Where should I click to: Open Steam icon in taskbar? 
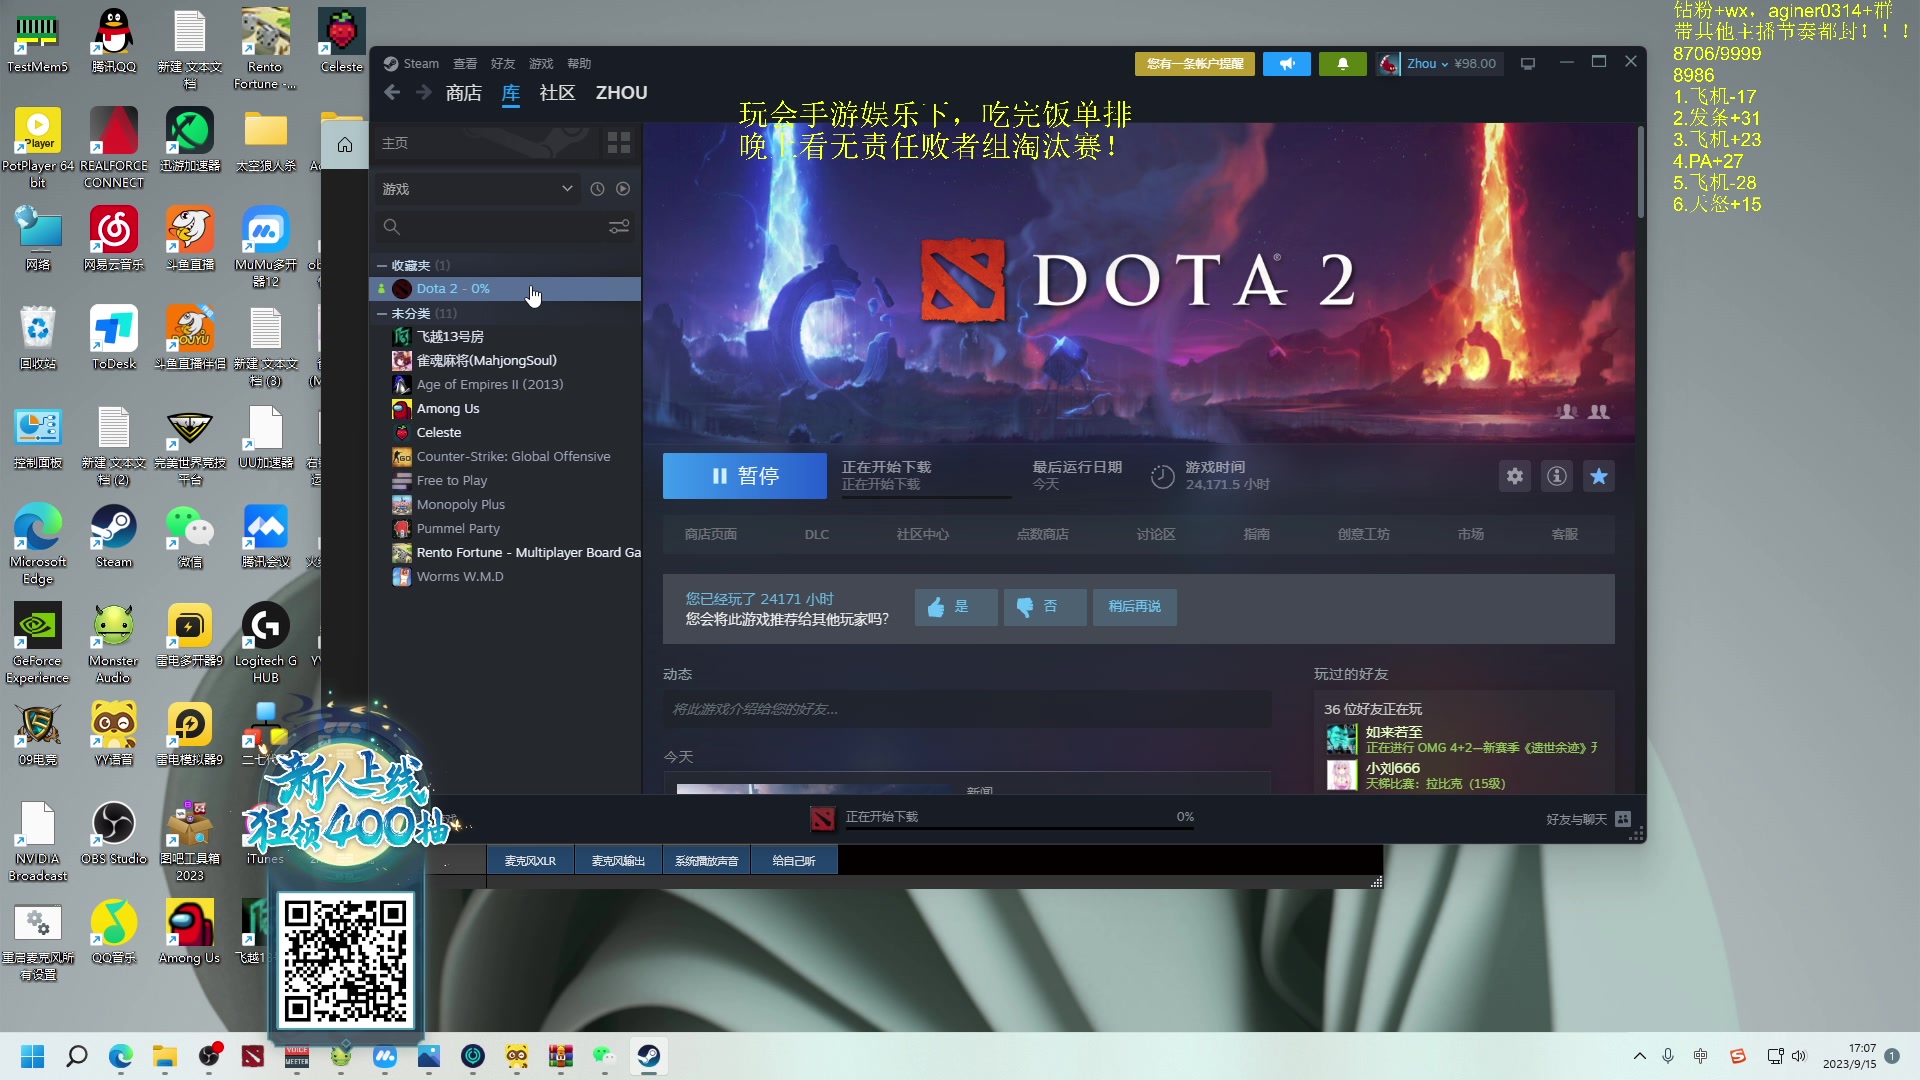tap(649, 1056)
